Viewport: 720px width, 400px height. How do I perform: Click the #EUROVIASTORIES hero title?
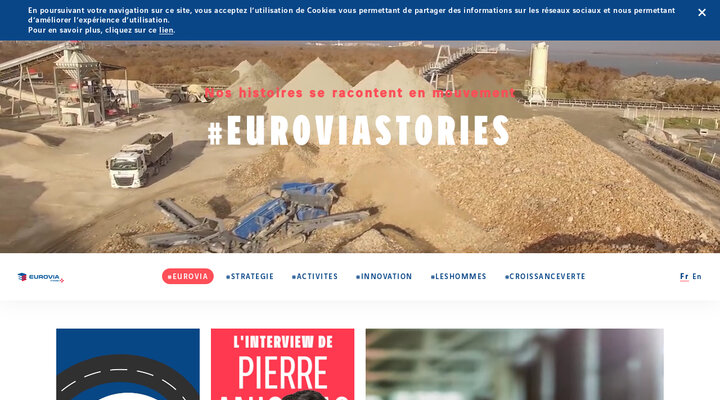click(359, 131)
